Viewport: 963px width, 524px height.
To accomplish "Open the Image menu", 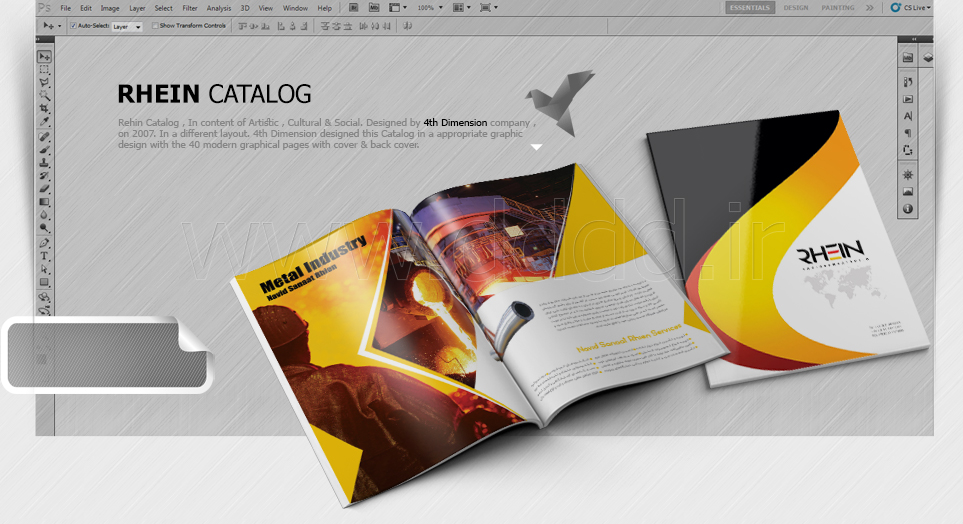I will 110,8.
